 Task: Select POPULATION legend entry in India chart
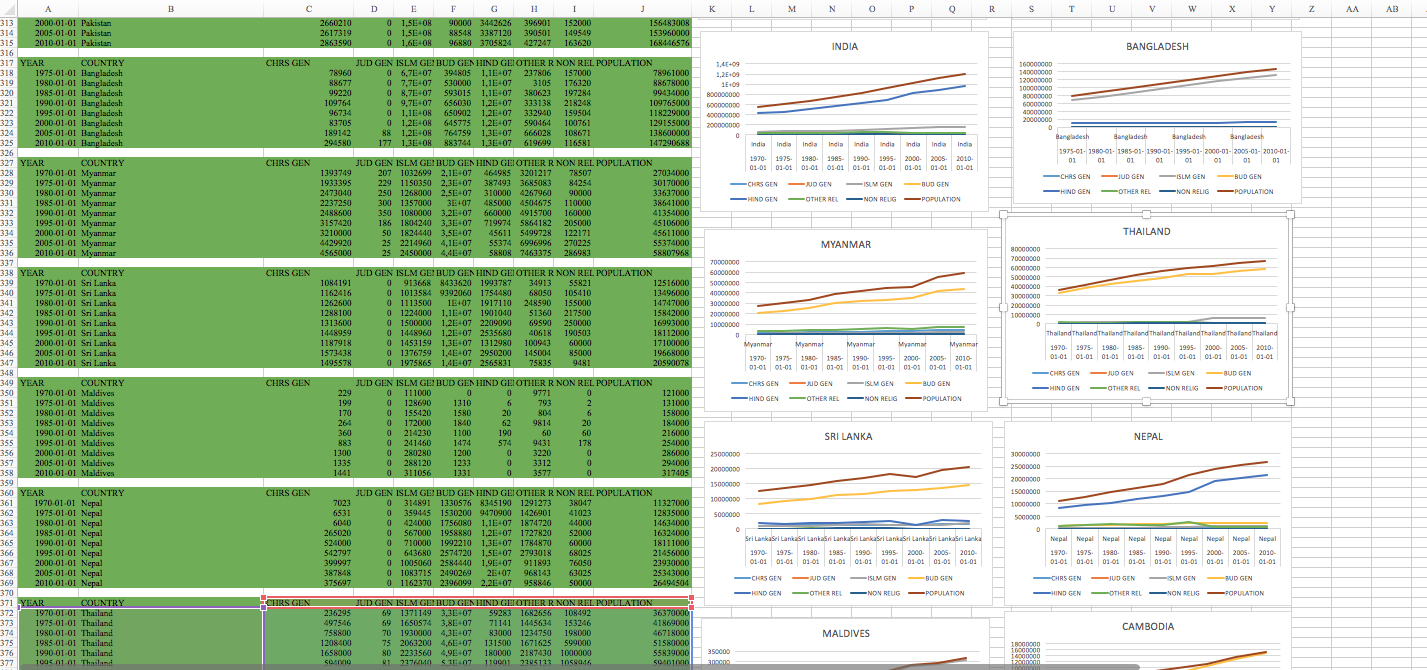click(x=933, y=199)
